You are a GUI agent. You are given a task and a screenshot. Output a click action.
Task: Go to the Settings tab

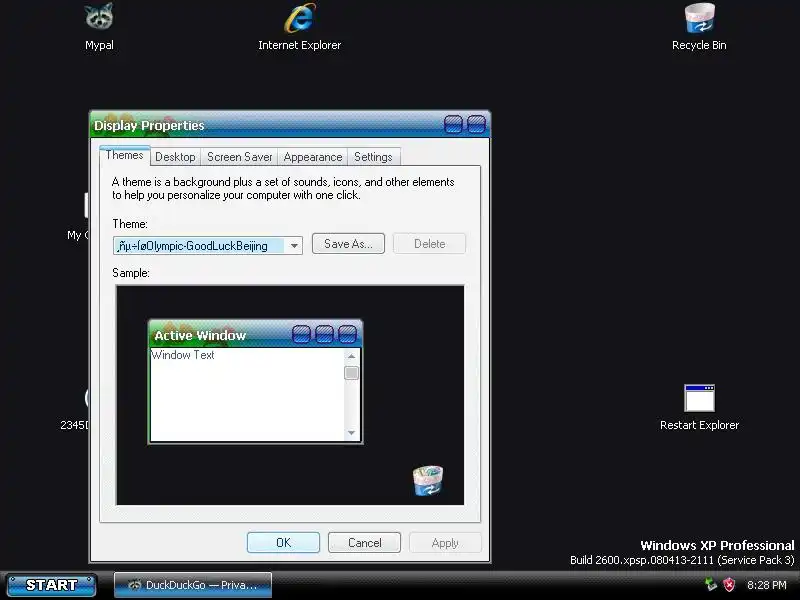pyautogui.click(x=373, y=157)
